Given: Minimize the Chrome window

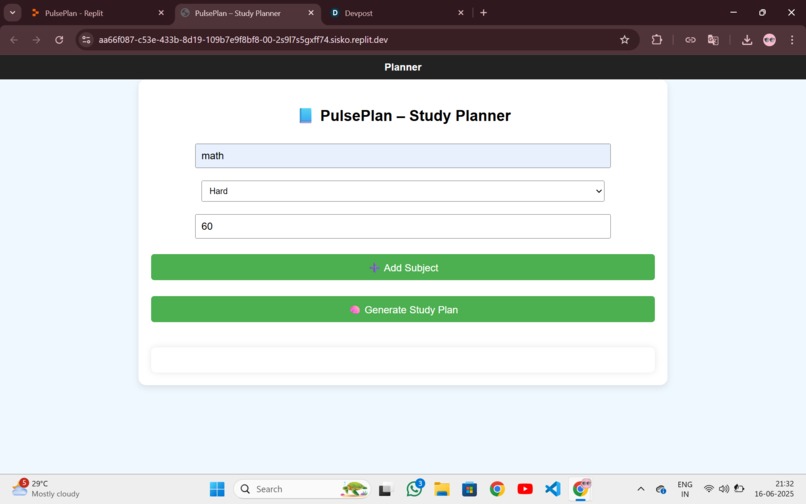Looking at the screenshot, I should click(x=734, y=12).
